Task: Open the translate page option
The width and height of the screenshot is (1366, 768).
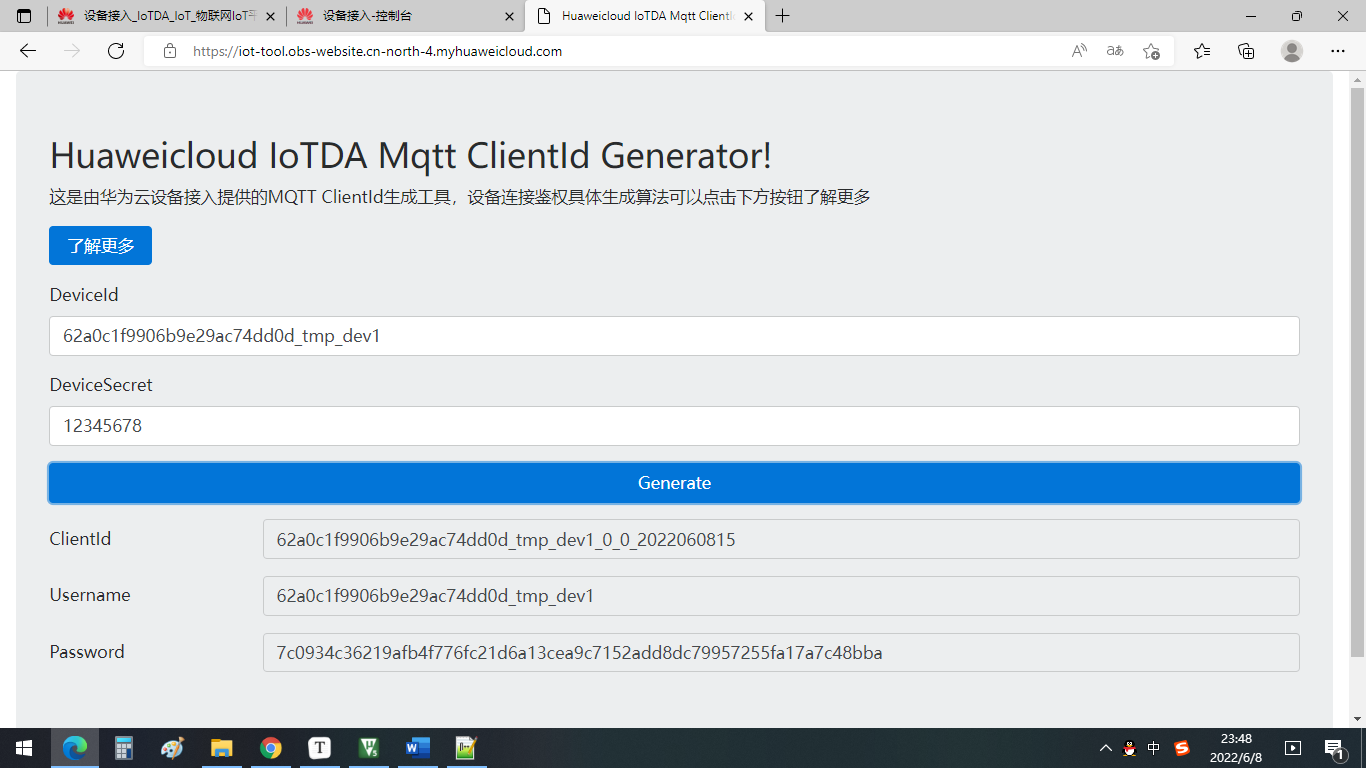Action: (1115, 51)
